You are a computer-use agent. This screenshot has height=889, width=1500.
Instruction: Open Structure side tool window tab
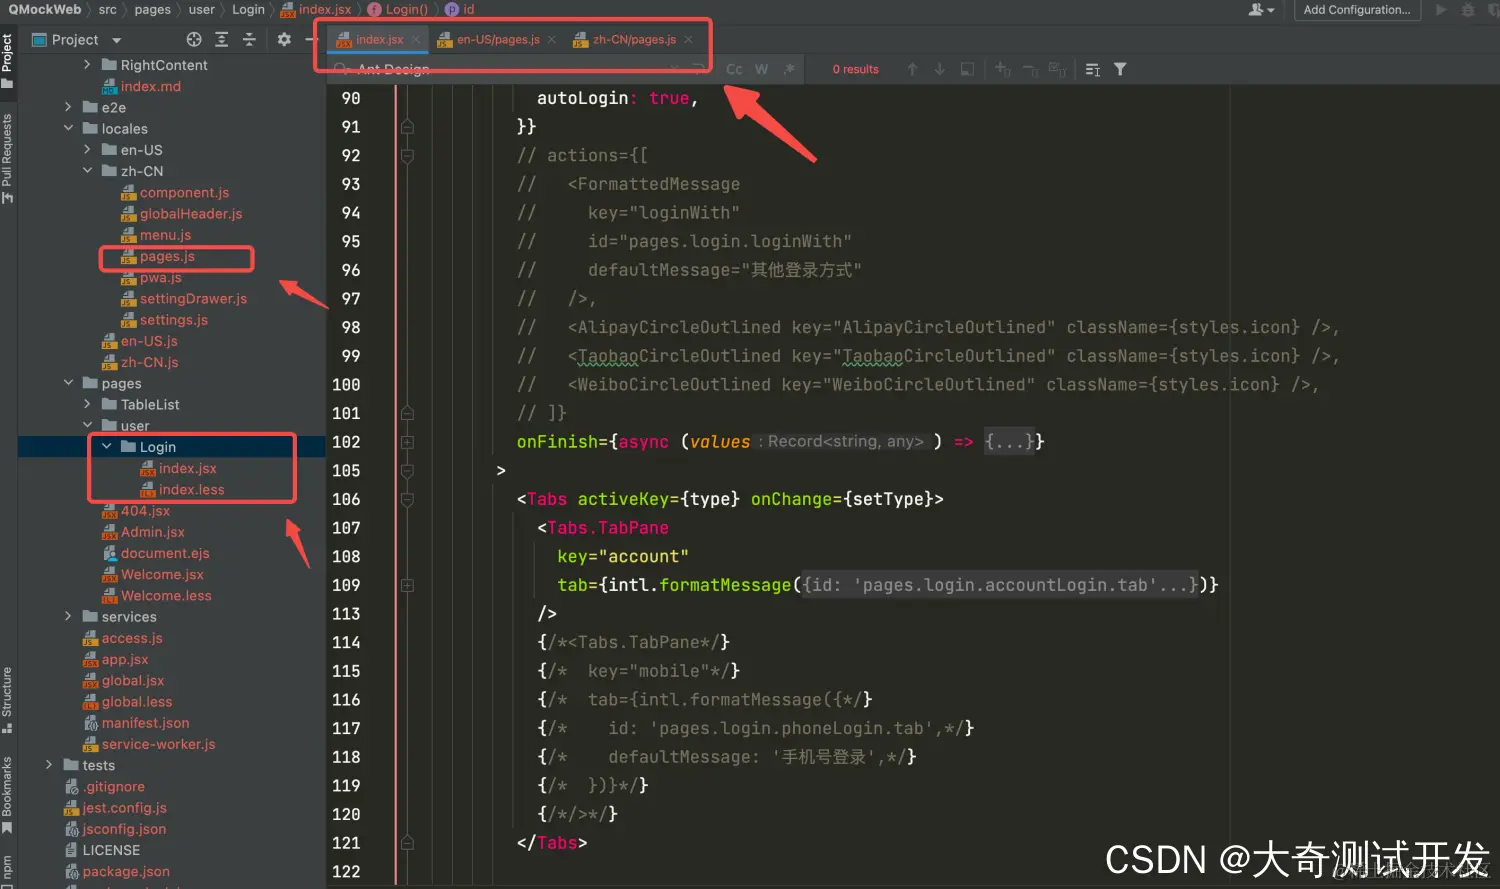point(7,699)
